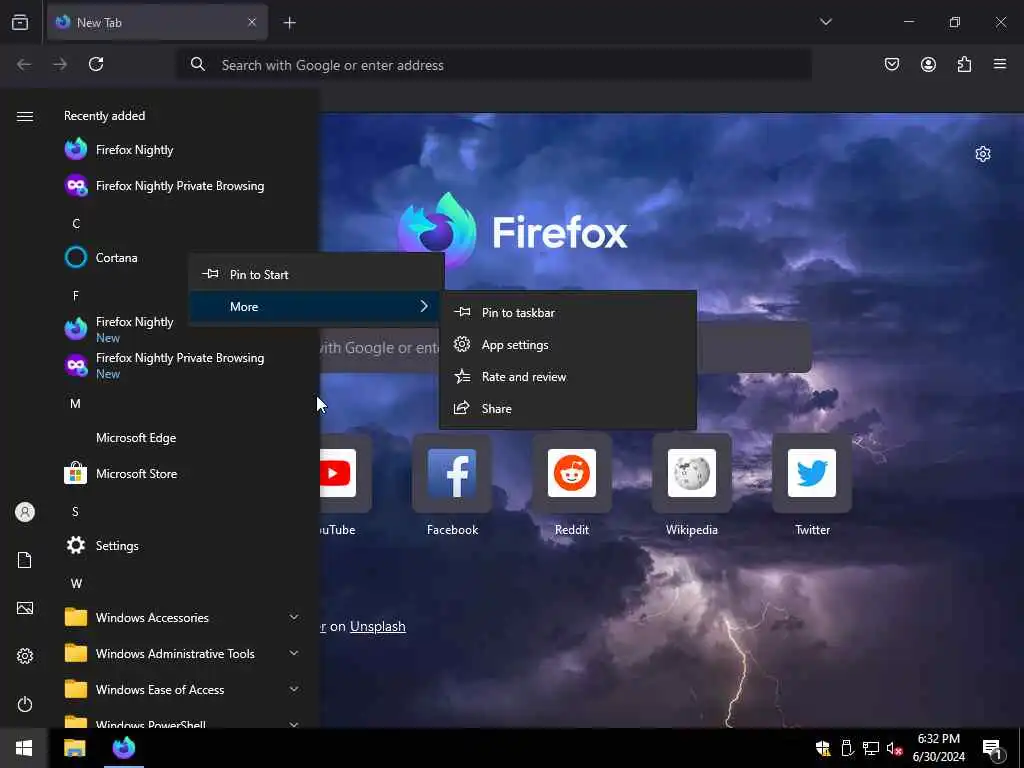
Task: Close the New Tab tab
Action: tap(252, 22)
